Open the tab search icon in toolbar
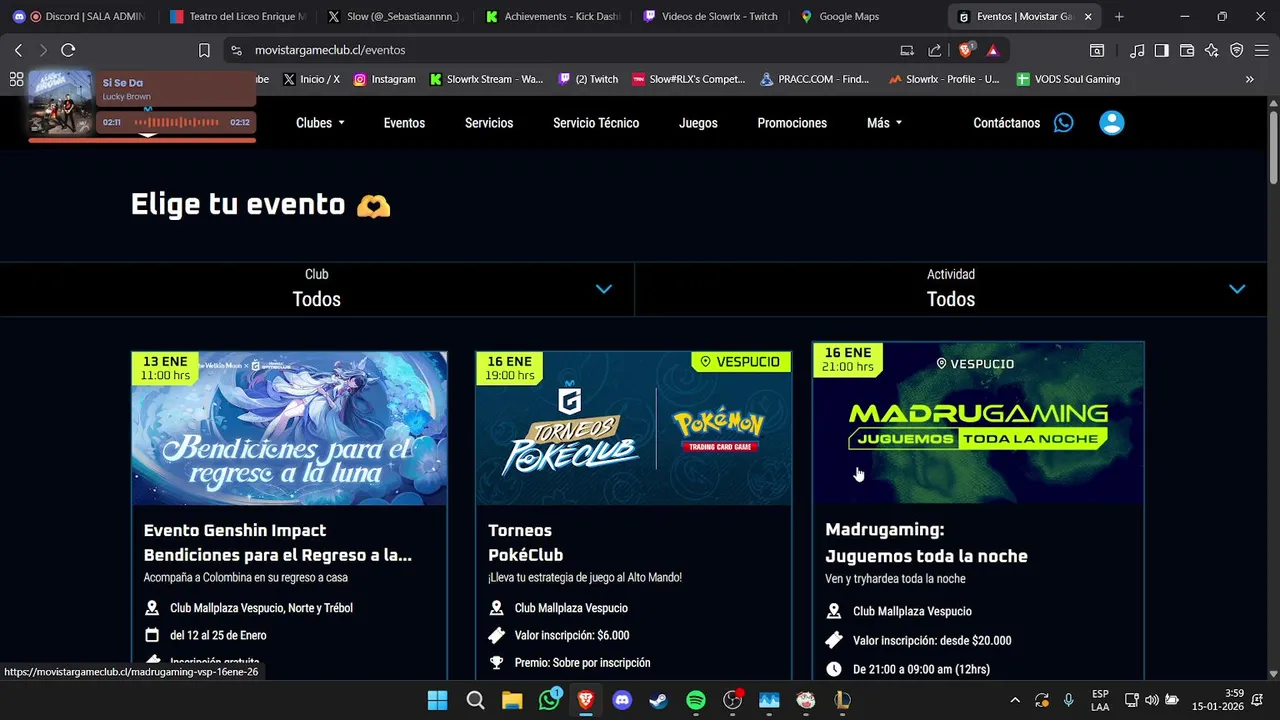Screen dimensions: 1280x720 click(1097, 50)
